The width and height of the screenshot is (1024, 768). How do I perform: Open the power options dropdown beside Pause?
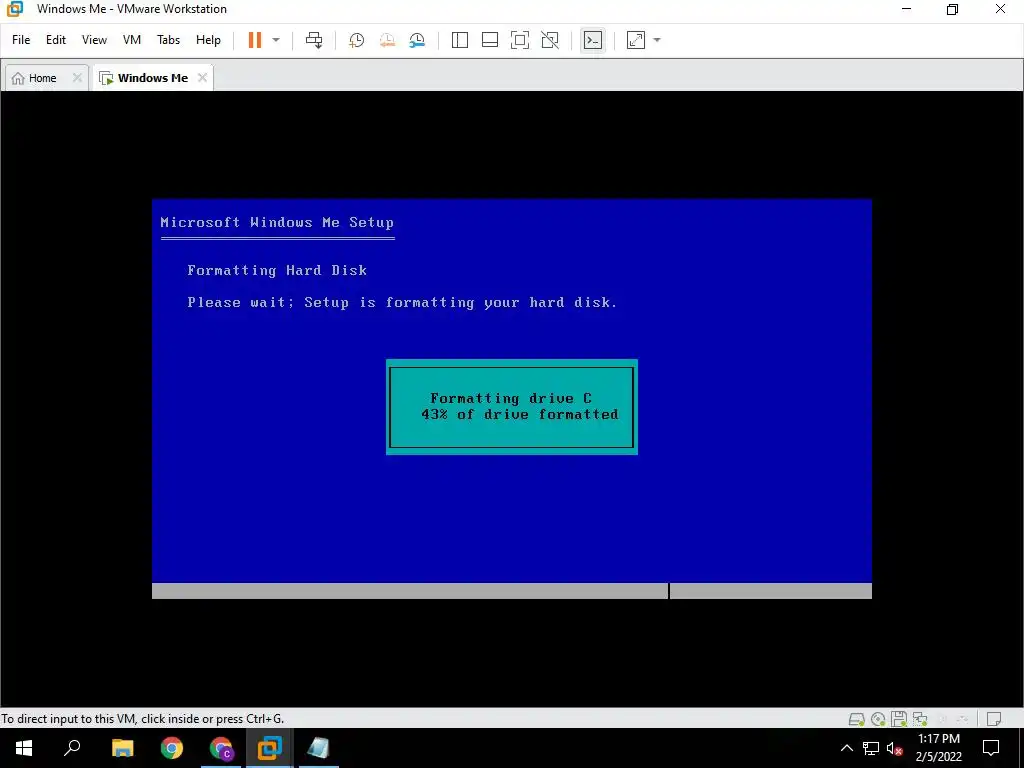[276, 40]
